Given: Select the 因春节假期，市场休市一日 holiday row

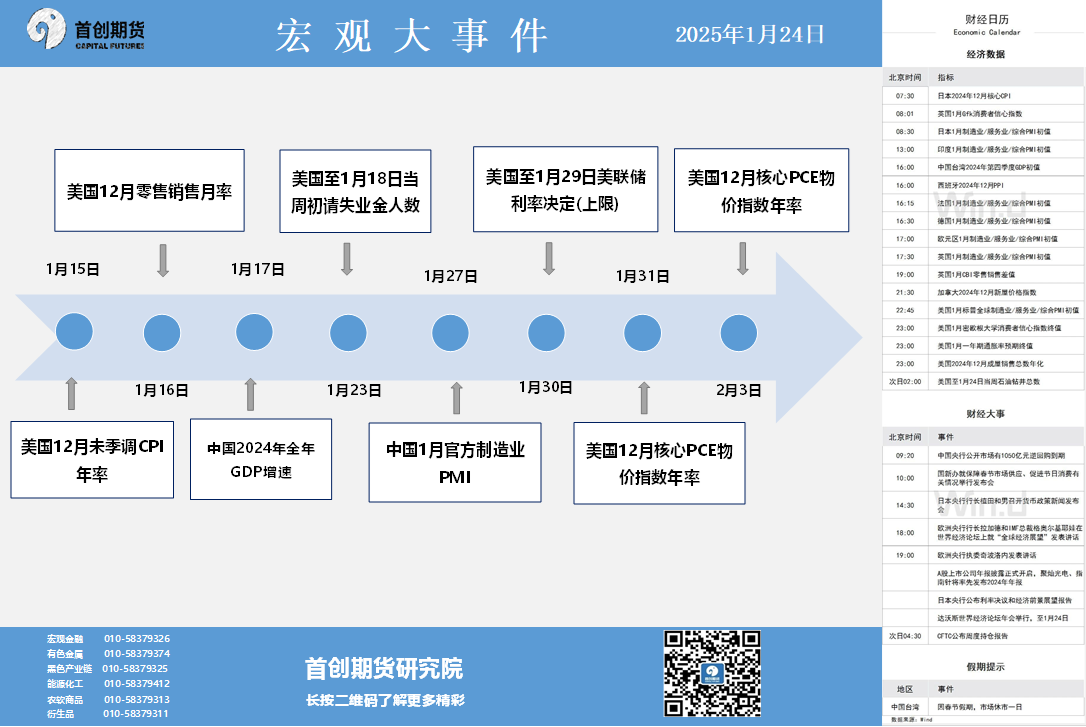Looking at the screenshot, I should [x=983, y=707].
